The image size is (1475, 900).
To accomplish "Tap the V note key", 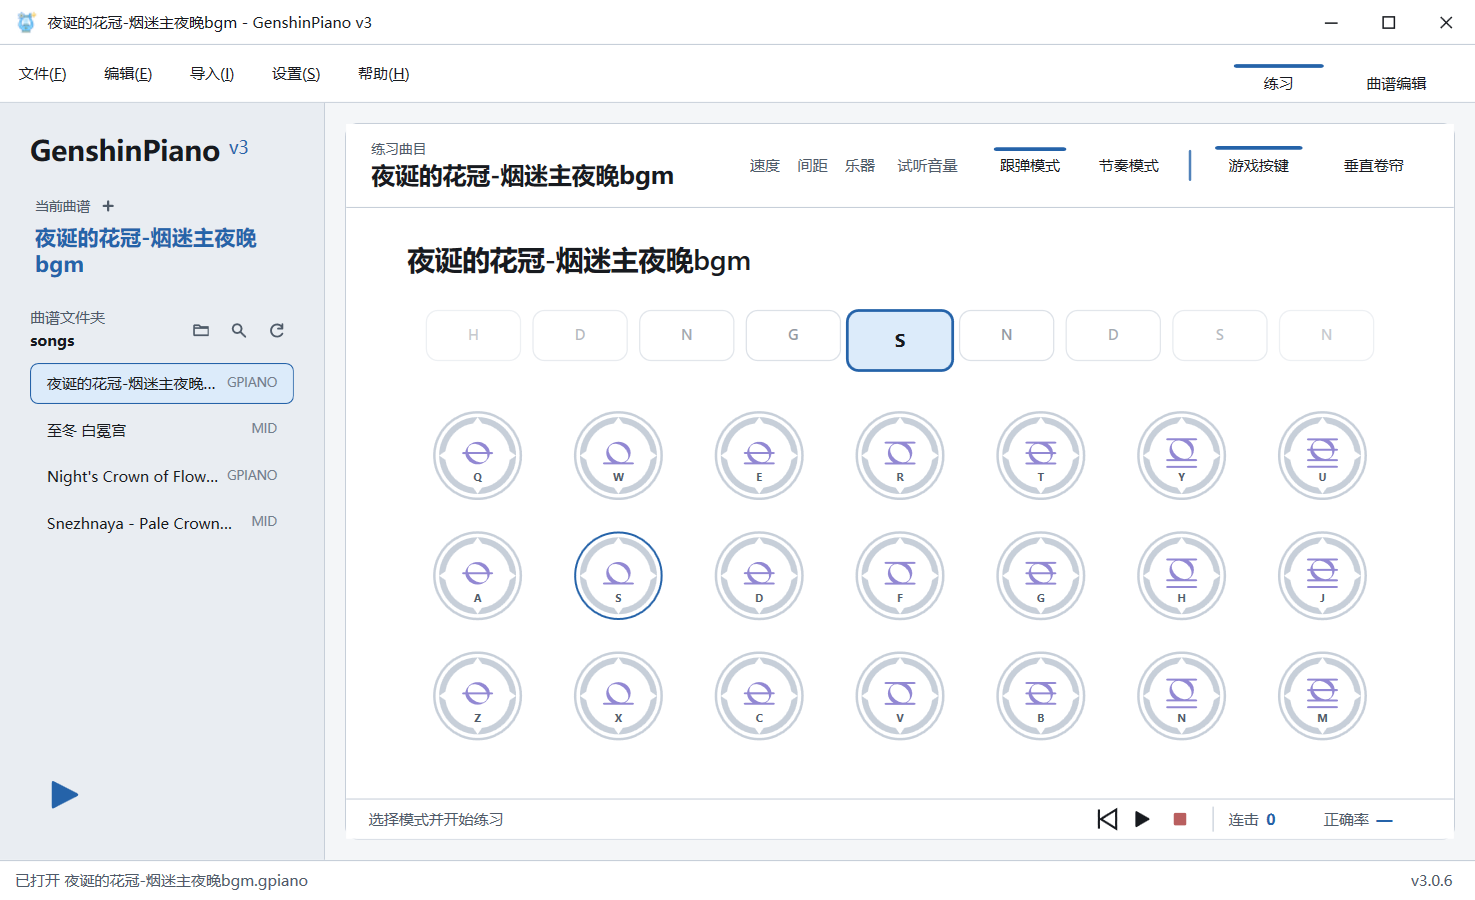I will click(x=900, y=696).
